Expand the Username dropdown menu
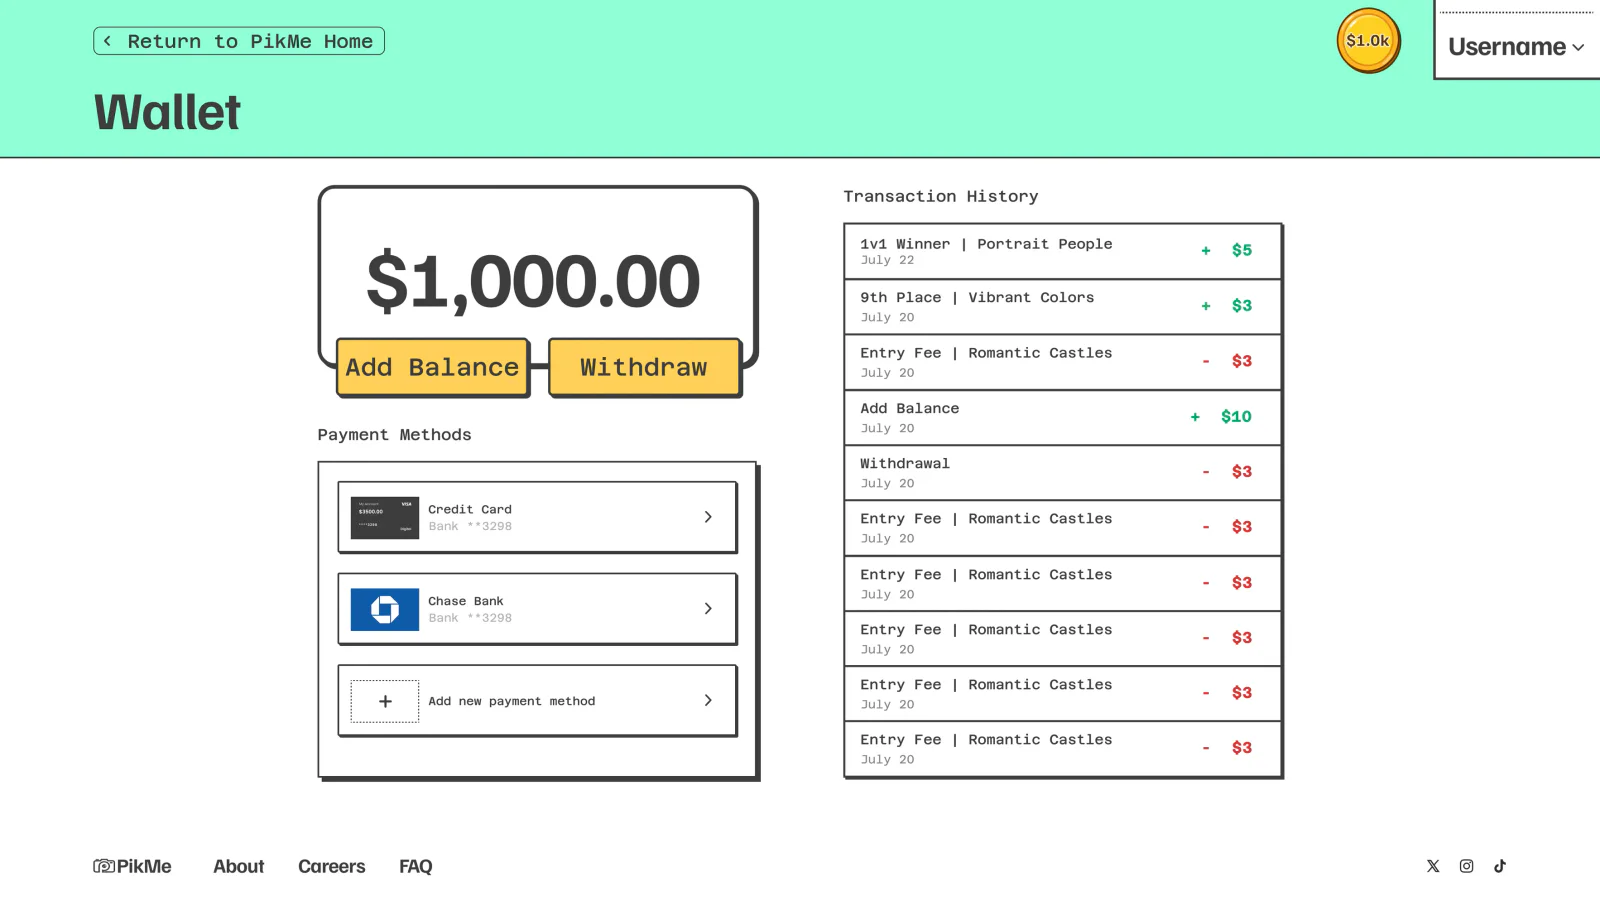Screen dimensions: 1600x906 1516,47
